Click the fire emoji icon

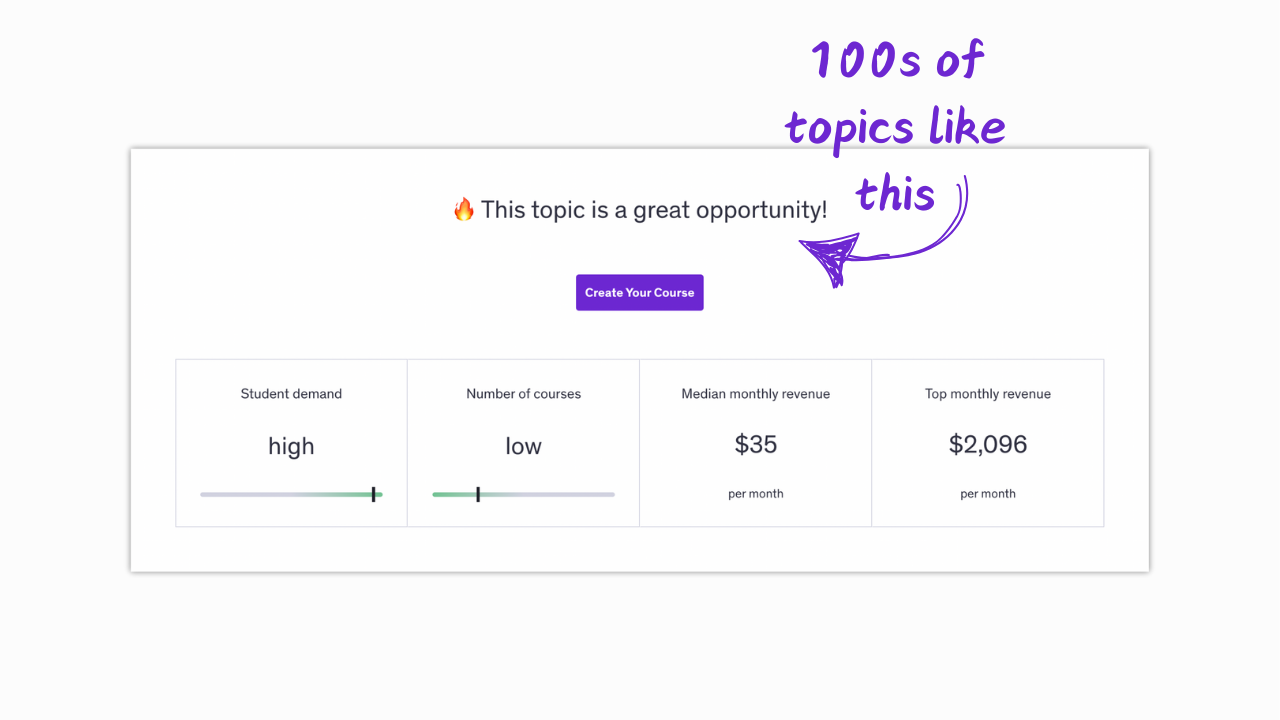point(463,210)
